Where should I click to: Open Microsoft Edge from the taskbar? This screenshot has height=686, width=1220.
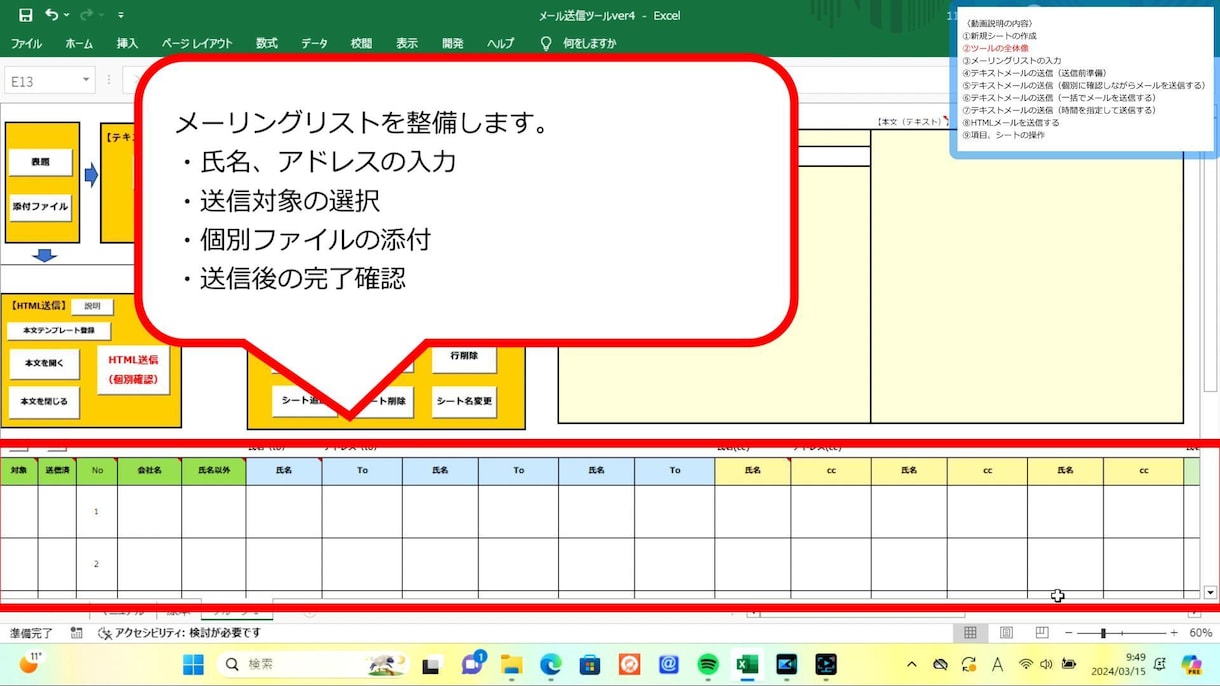(x=551, y=665)
